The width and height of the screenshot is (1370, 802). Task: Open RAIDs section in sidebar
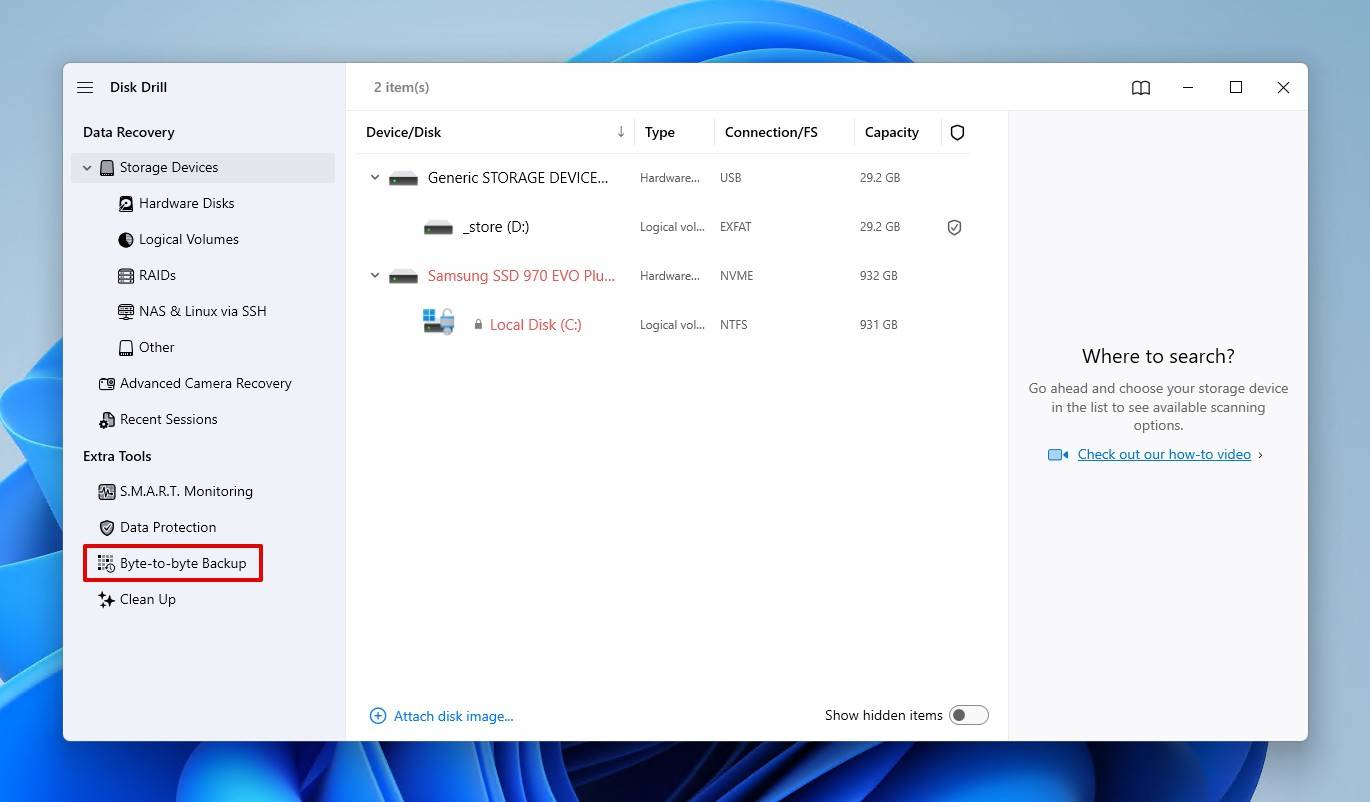157,276
